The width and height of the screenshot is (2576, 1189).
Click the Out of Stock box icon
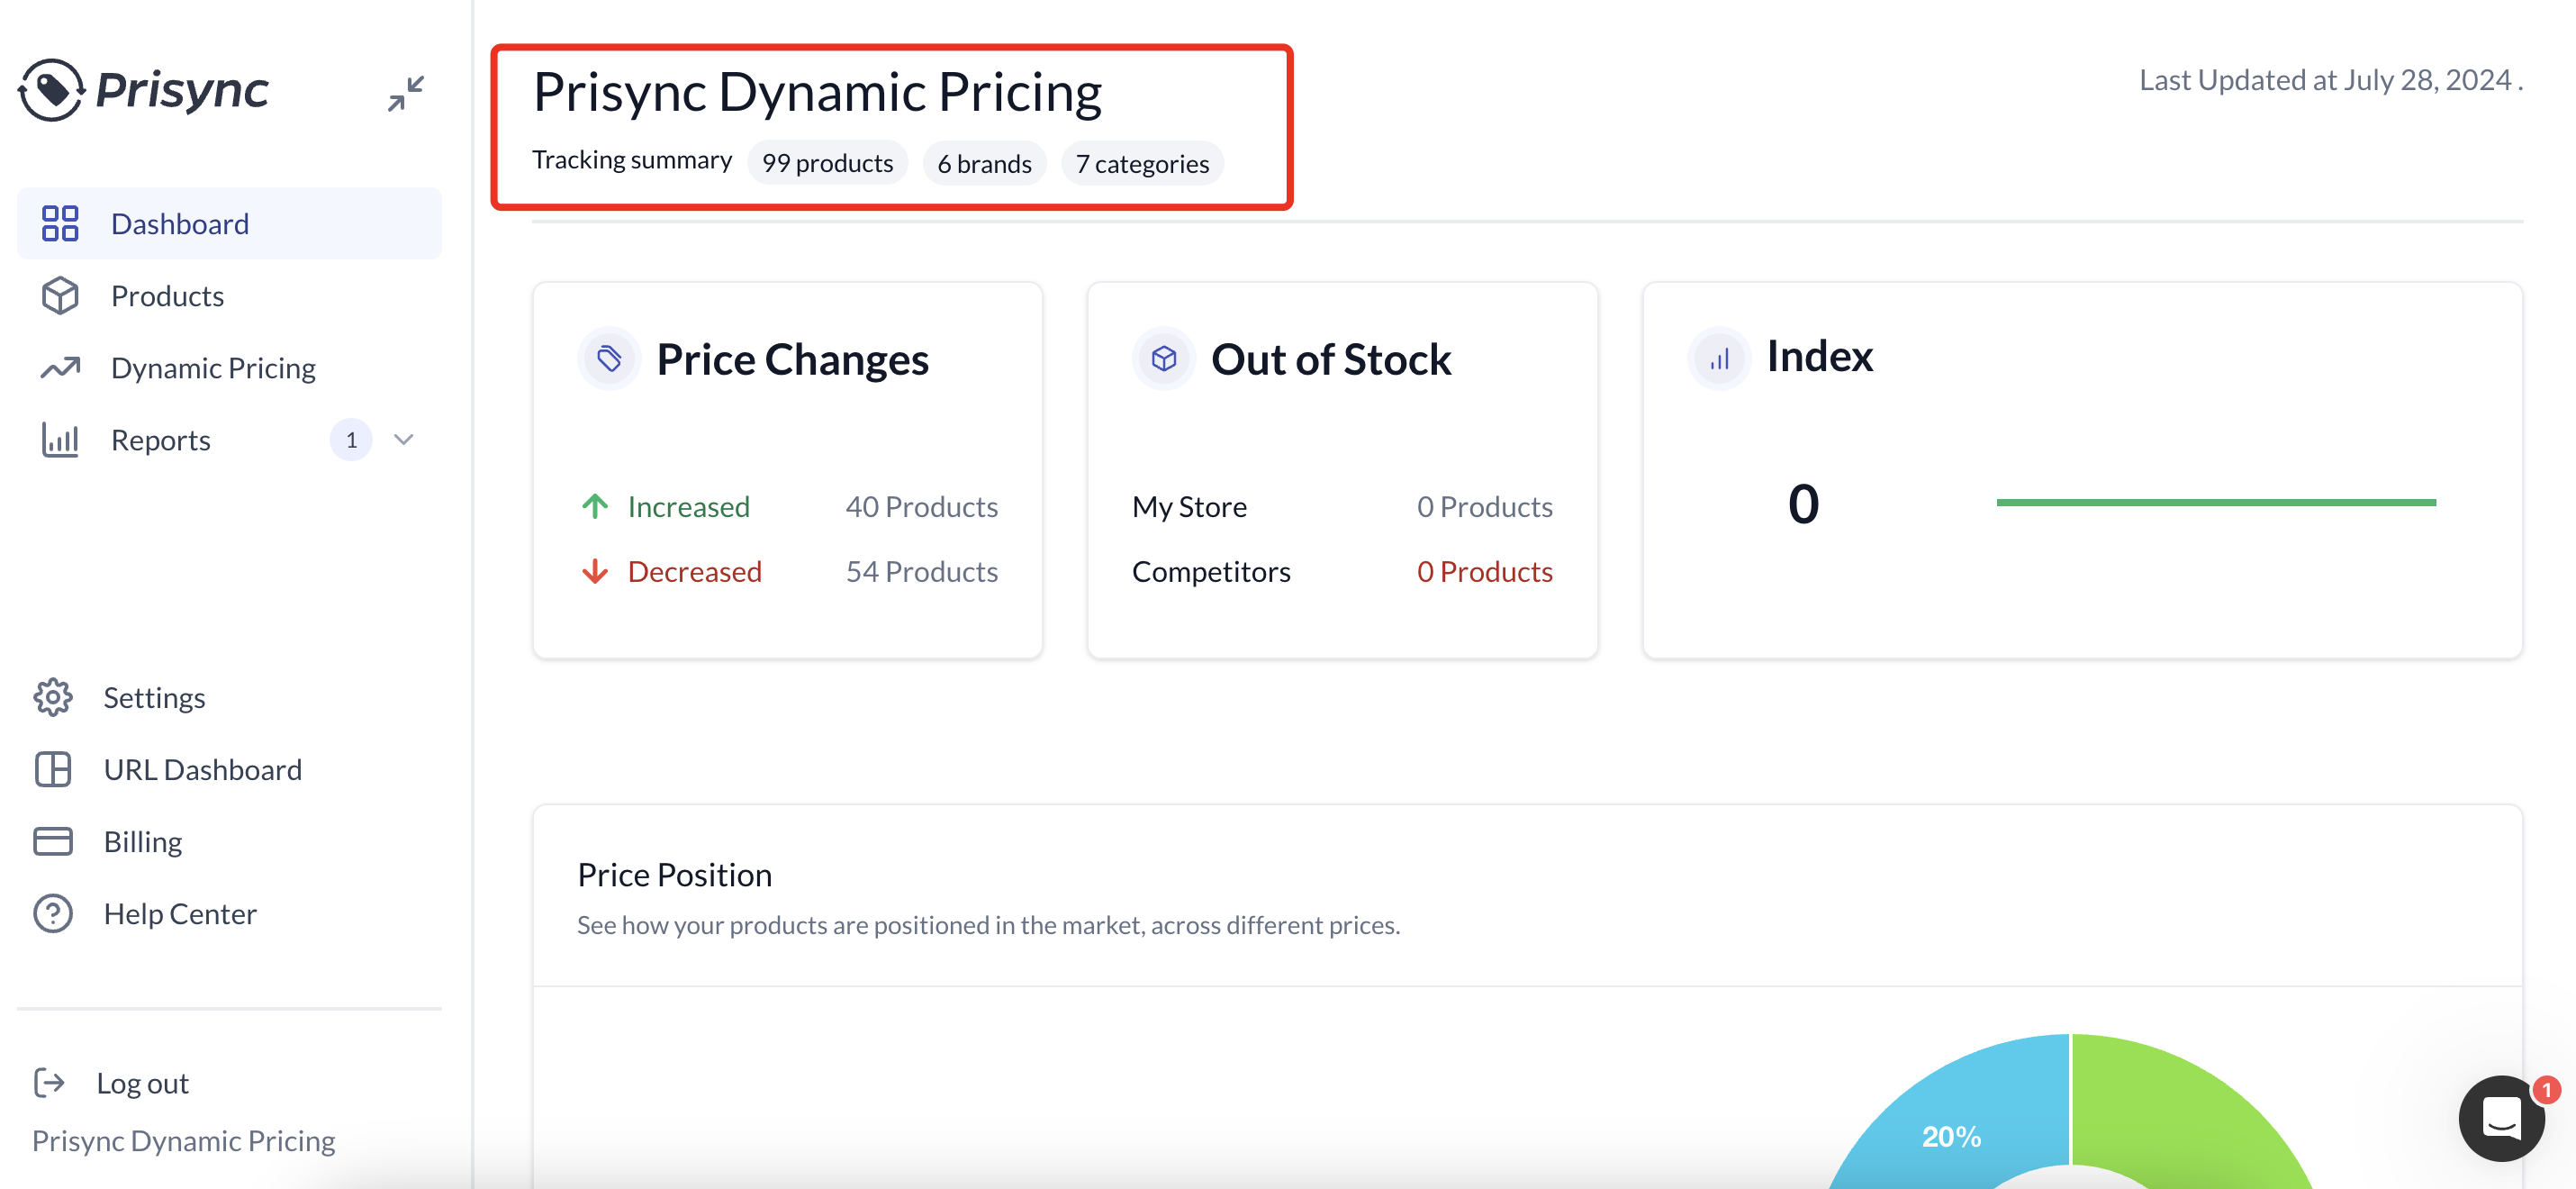tap(1163, 358)
